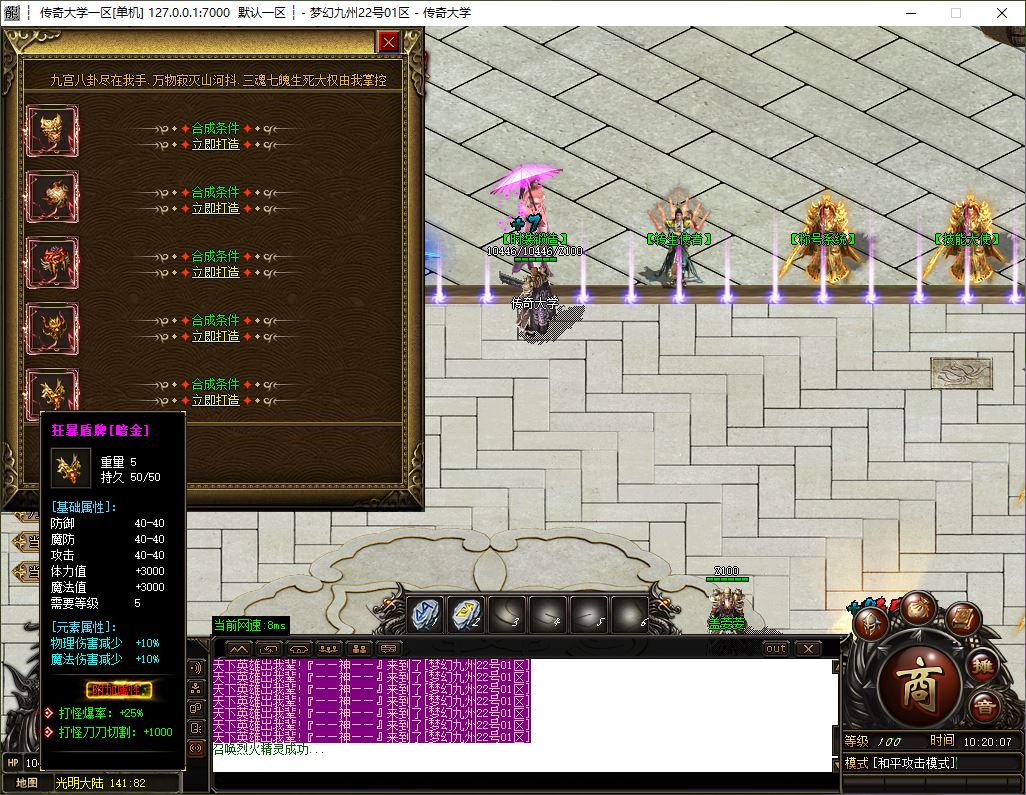Click 立即打造 in the fifth crafting row

tap(215, 400)
